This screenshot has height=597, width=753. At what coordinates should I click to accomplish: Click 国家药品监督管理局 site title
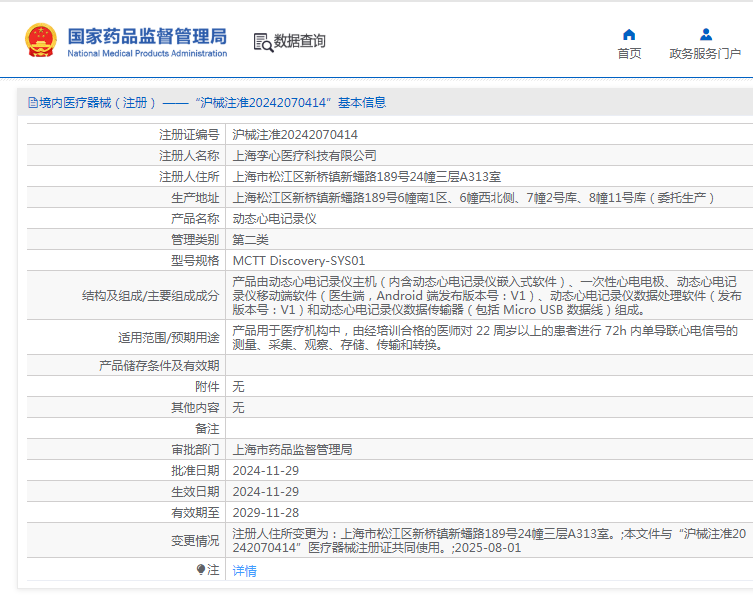click(147, 37)
